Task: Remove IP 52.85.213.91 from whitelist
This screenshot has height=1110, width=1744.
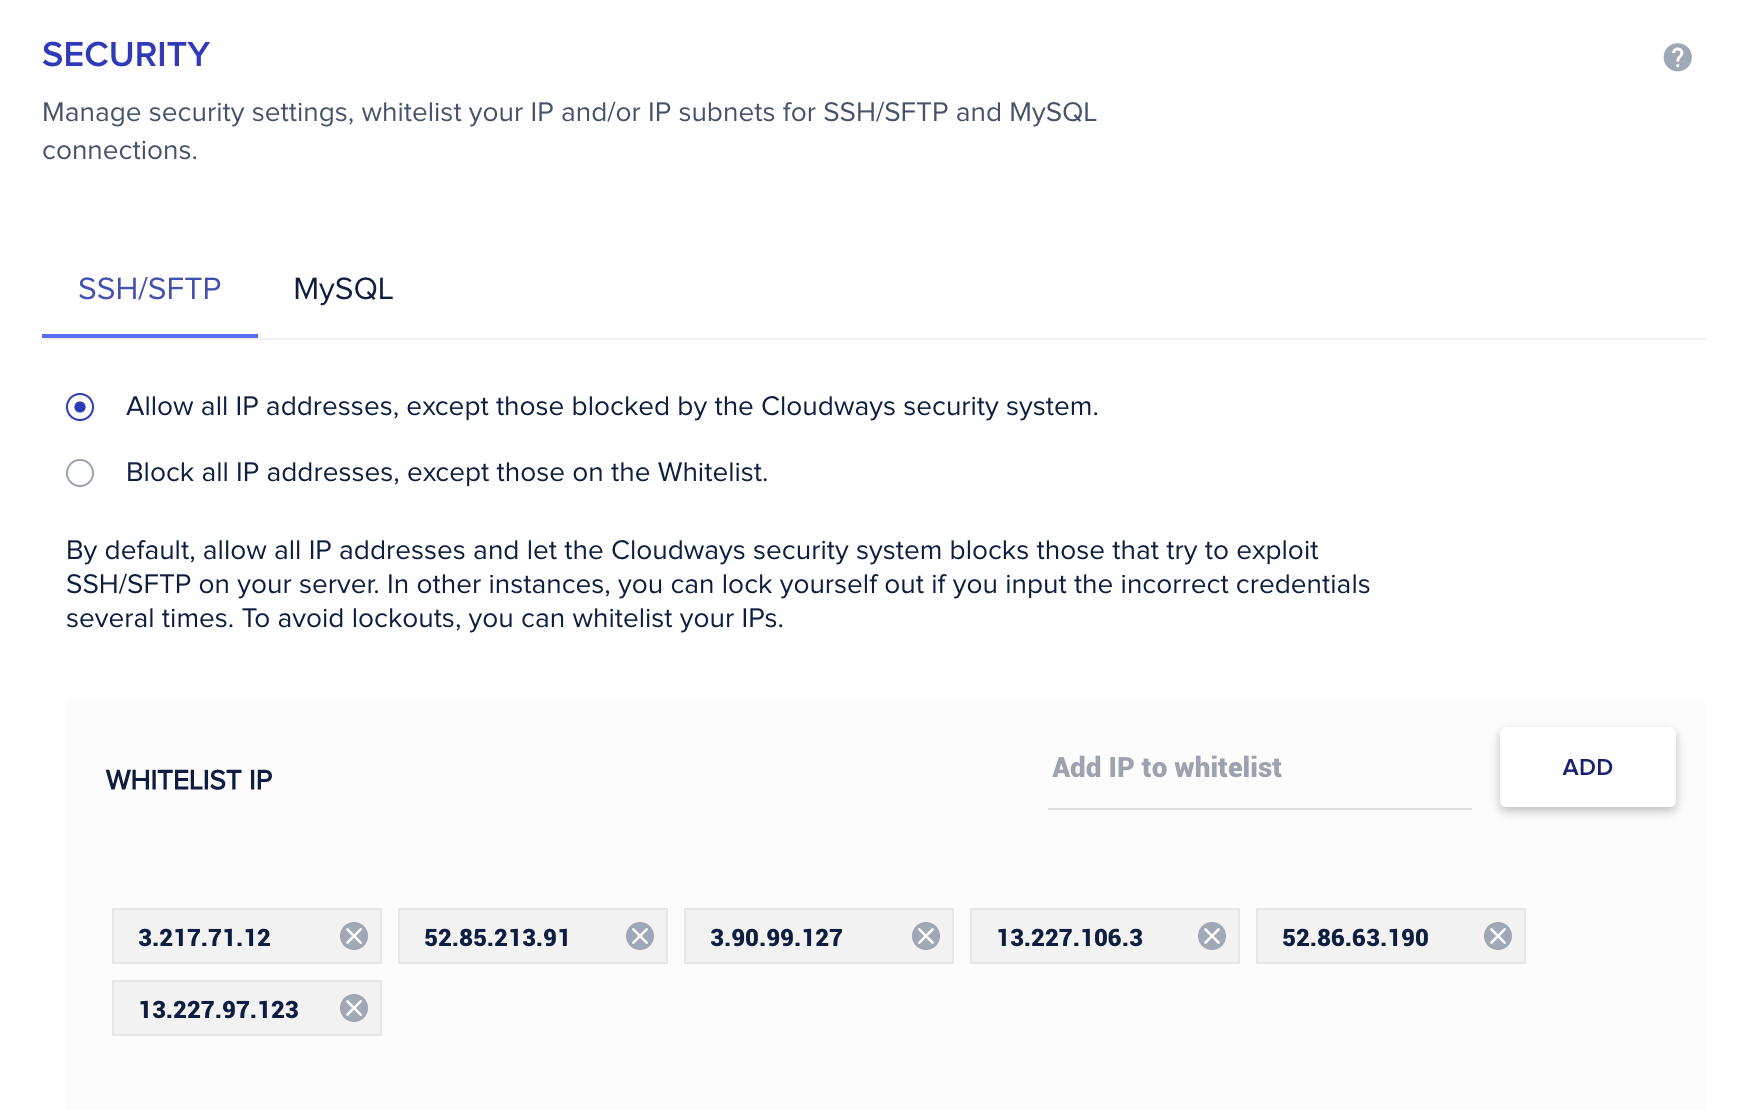Action: click(640, 936)
